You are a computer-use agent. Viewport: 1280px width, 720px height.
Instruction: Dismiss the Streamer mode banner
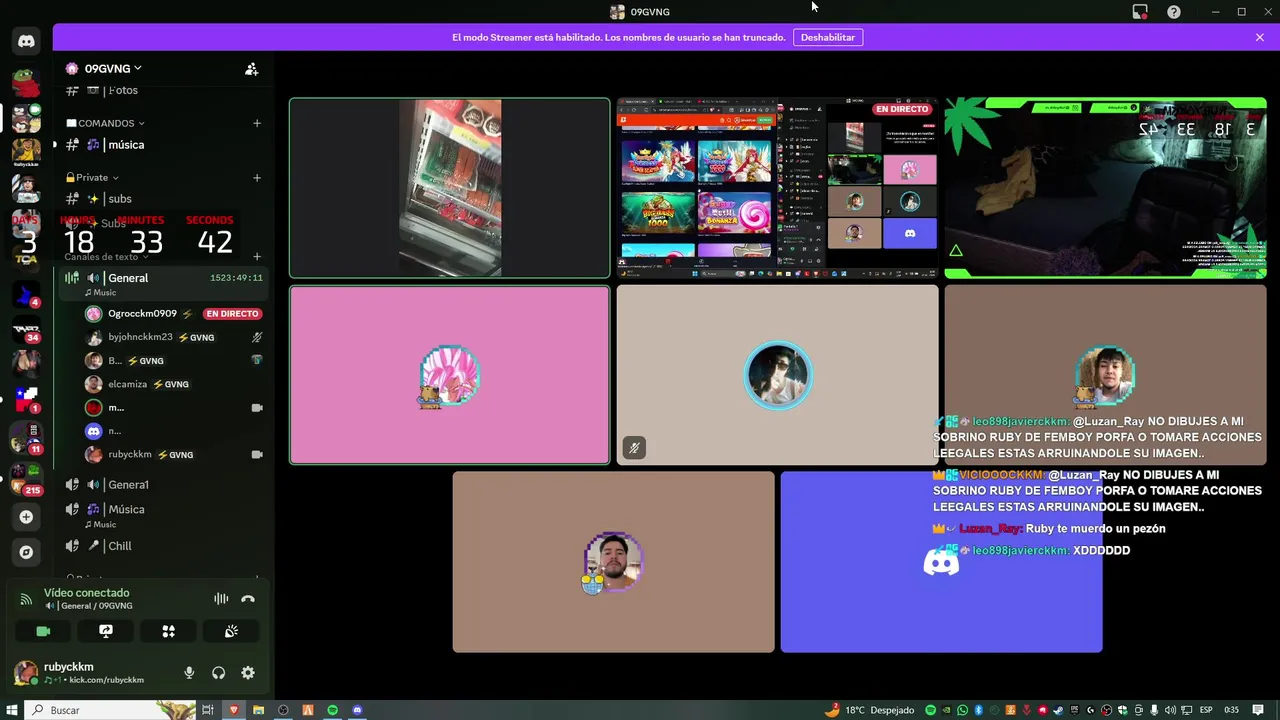(x=1260, y=37)
